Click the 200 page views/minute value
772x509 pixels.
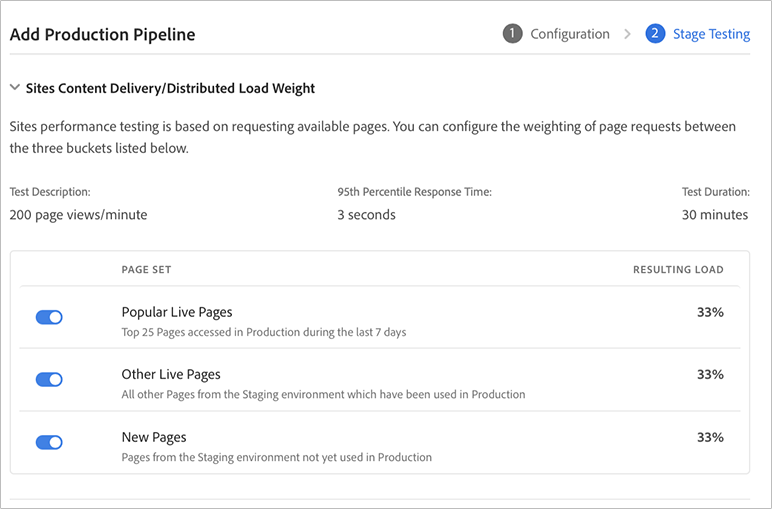click(x=78, y=215)
